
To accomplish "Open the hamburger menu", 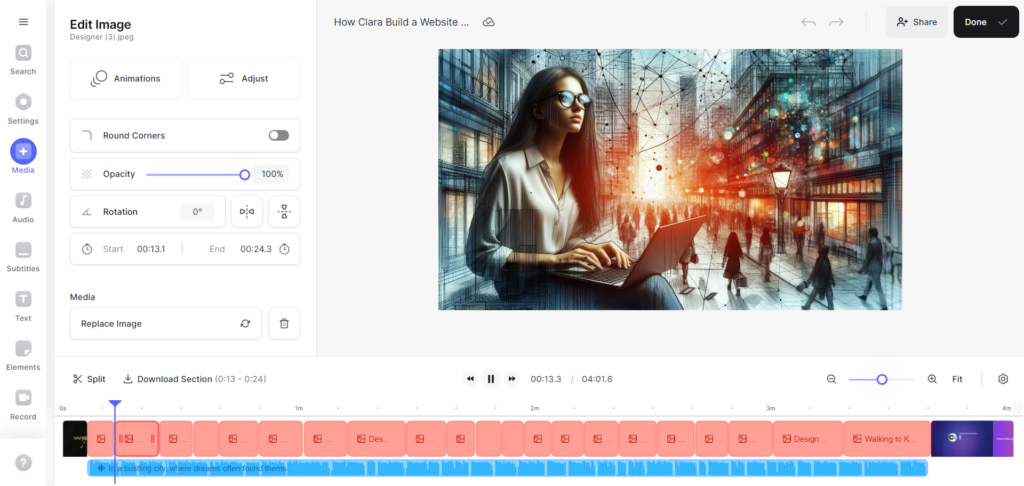I will (x=24, y=22).
